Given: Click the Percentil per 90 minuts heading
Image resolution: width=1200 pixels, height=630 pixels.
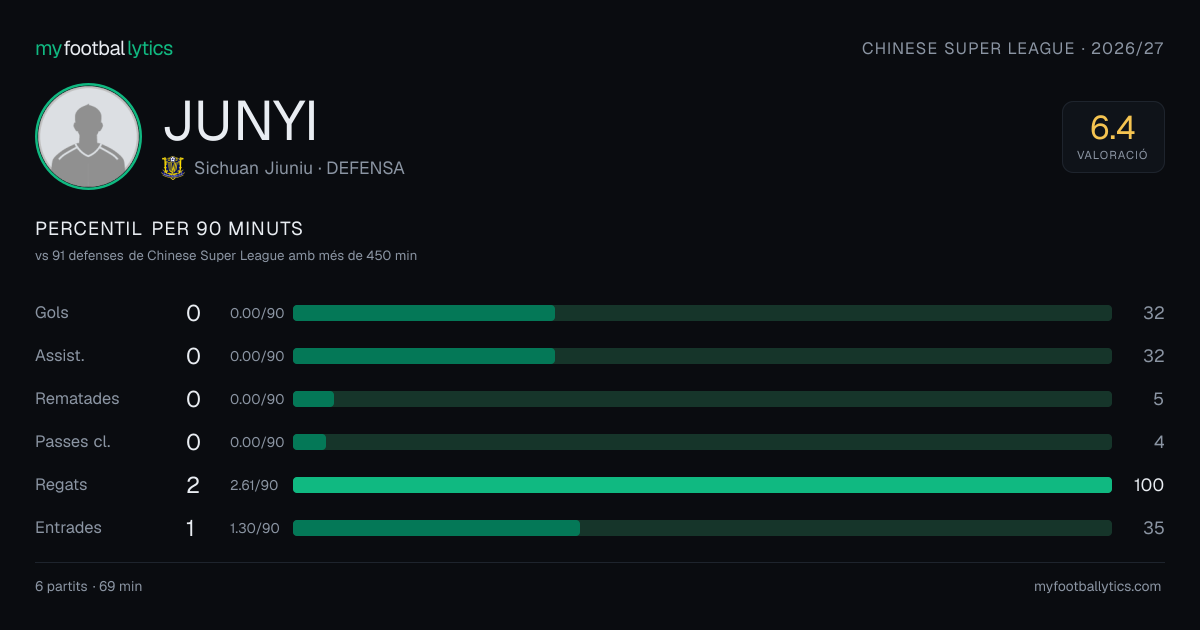Looking at the screenshot, I should (x=169, y=229).
